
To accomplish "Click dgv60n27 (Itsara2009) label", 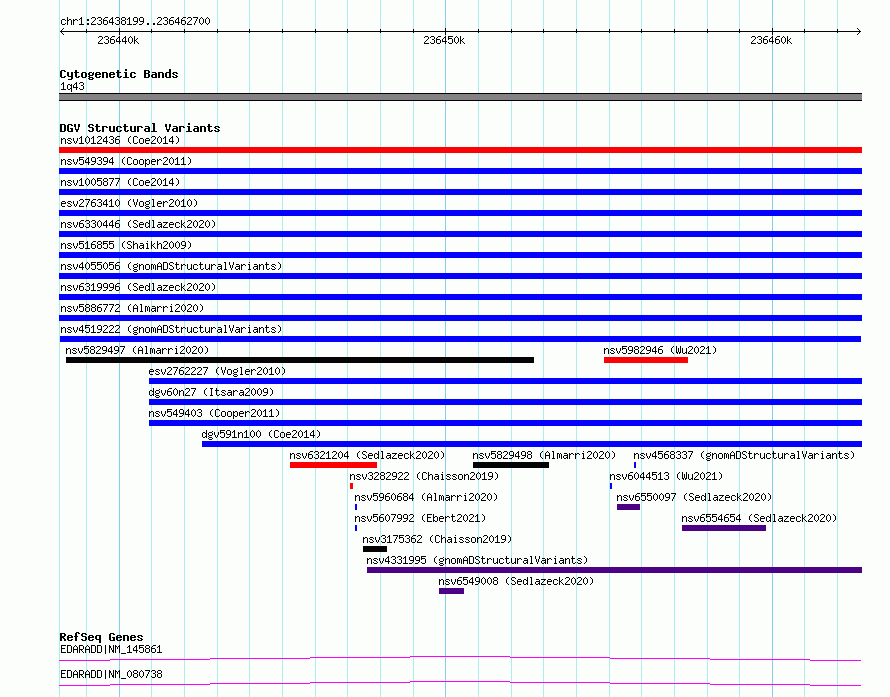I will point(211,392).
